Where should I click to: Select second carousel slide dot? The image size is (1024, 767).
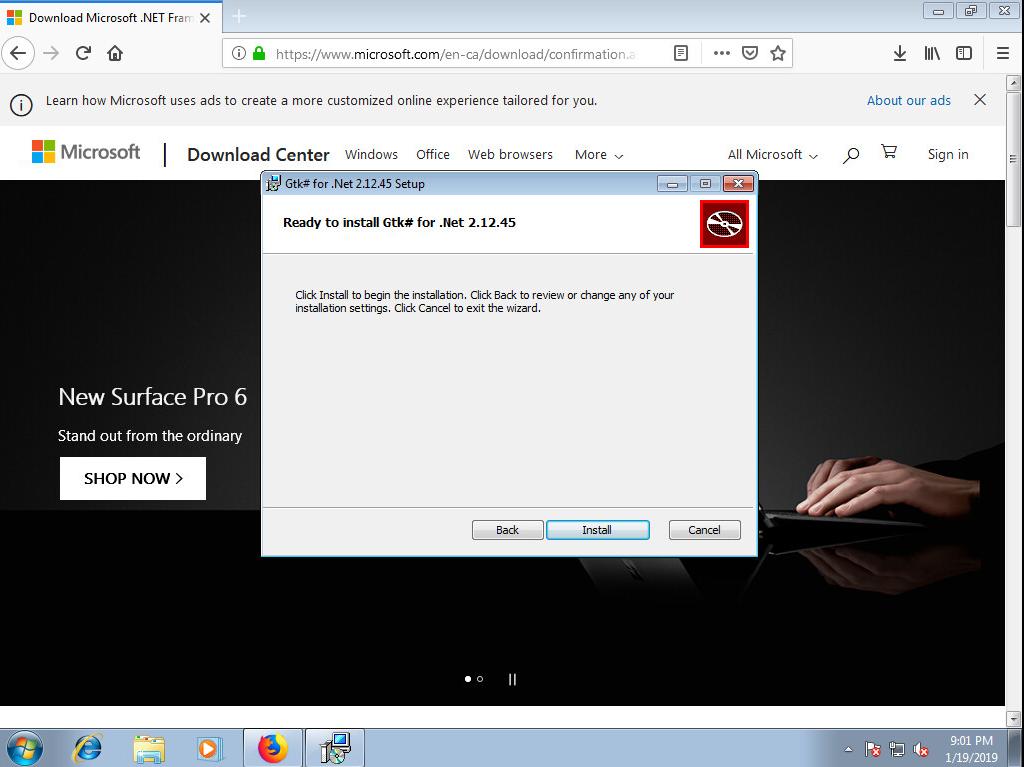480,679
